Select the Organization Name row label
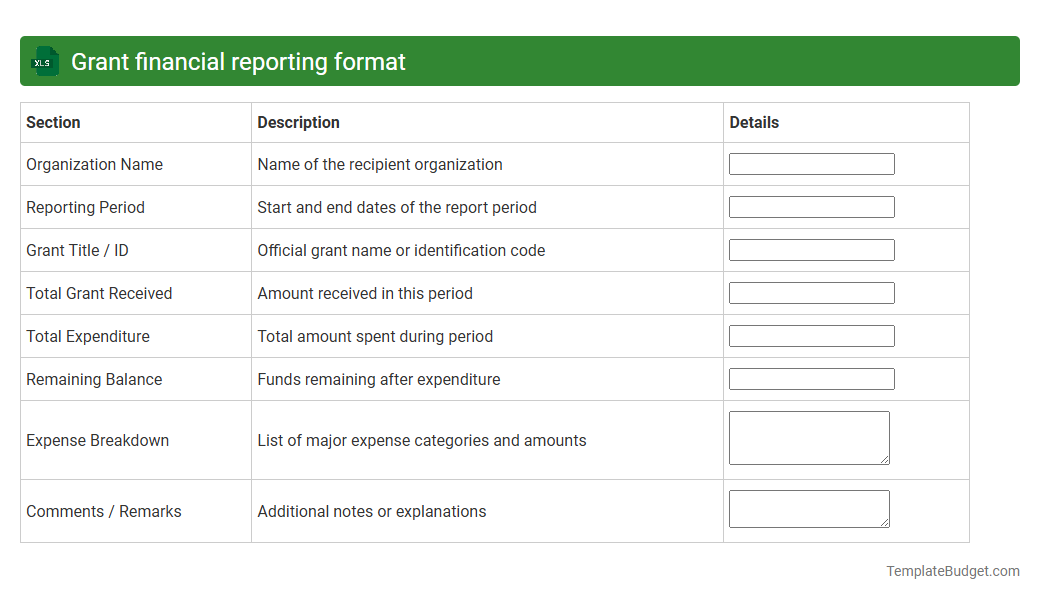1040x600 pixels. pyautogui.click(x=97, y=164)
